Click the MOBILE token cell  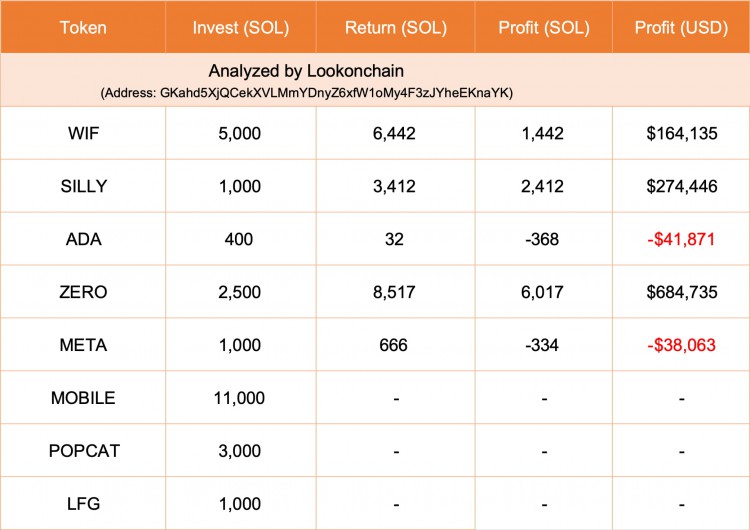83,398
